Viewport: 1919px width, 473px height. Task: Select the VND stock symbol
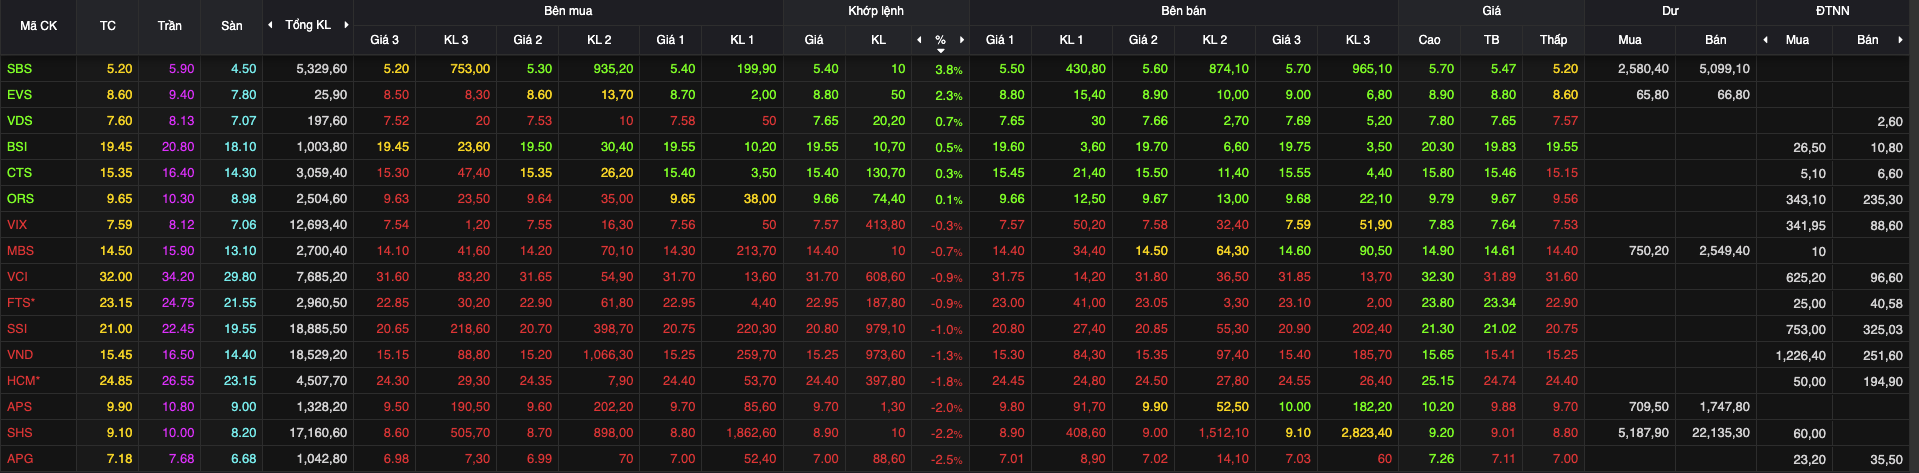[x=19, y=355]
